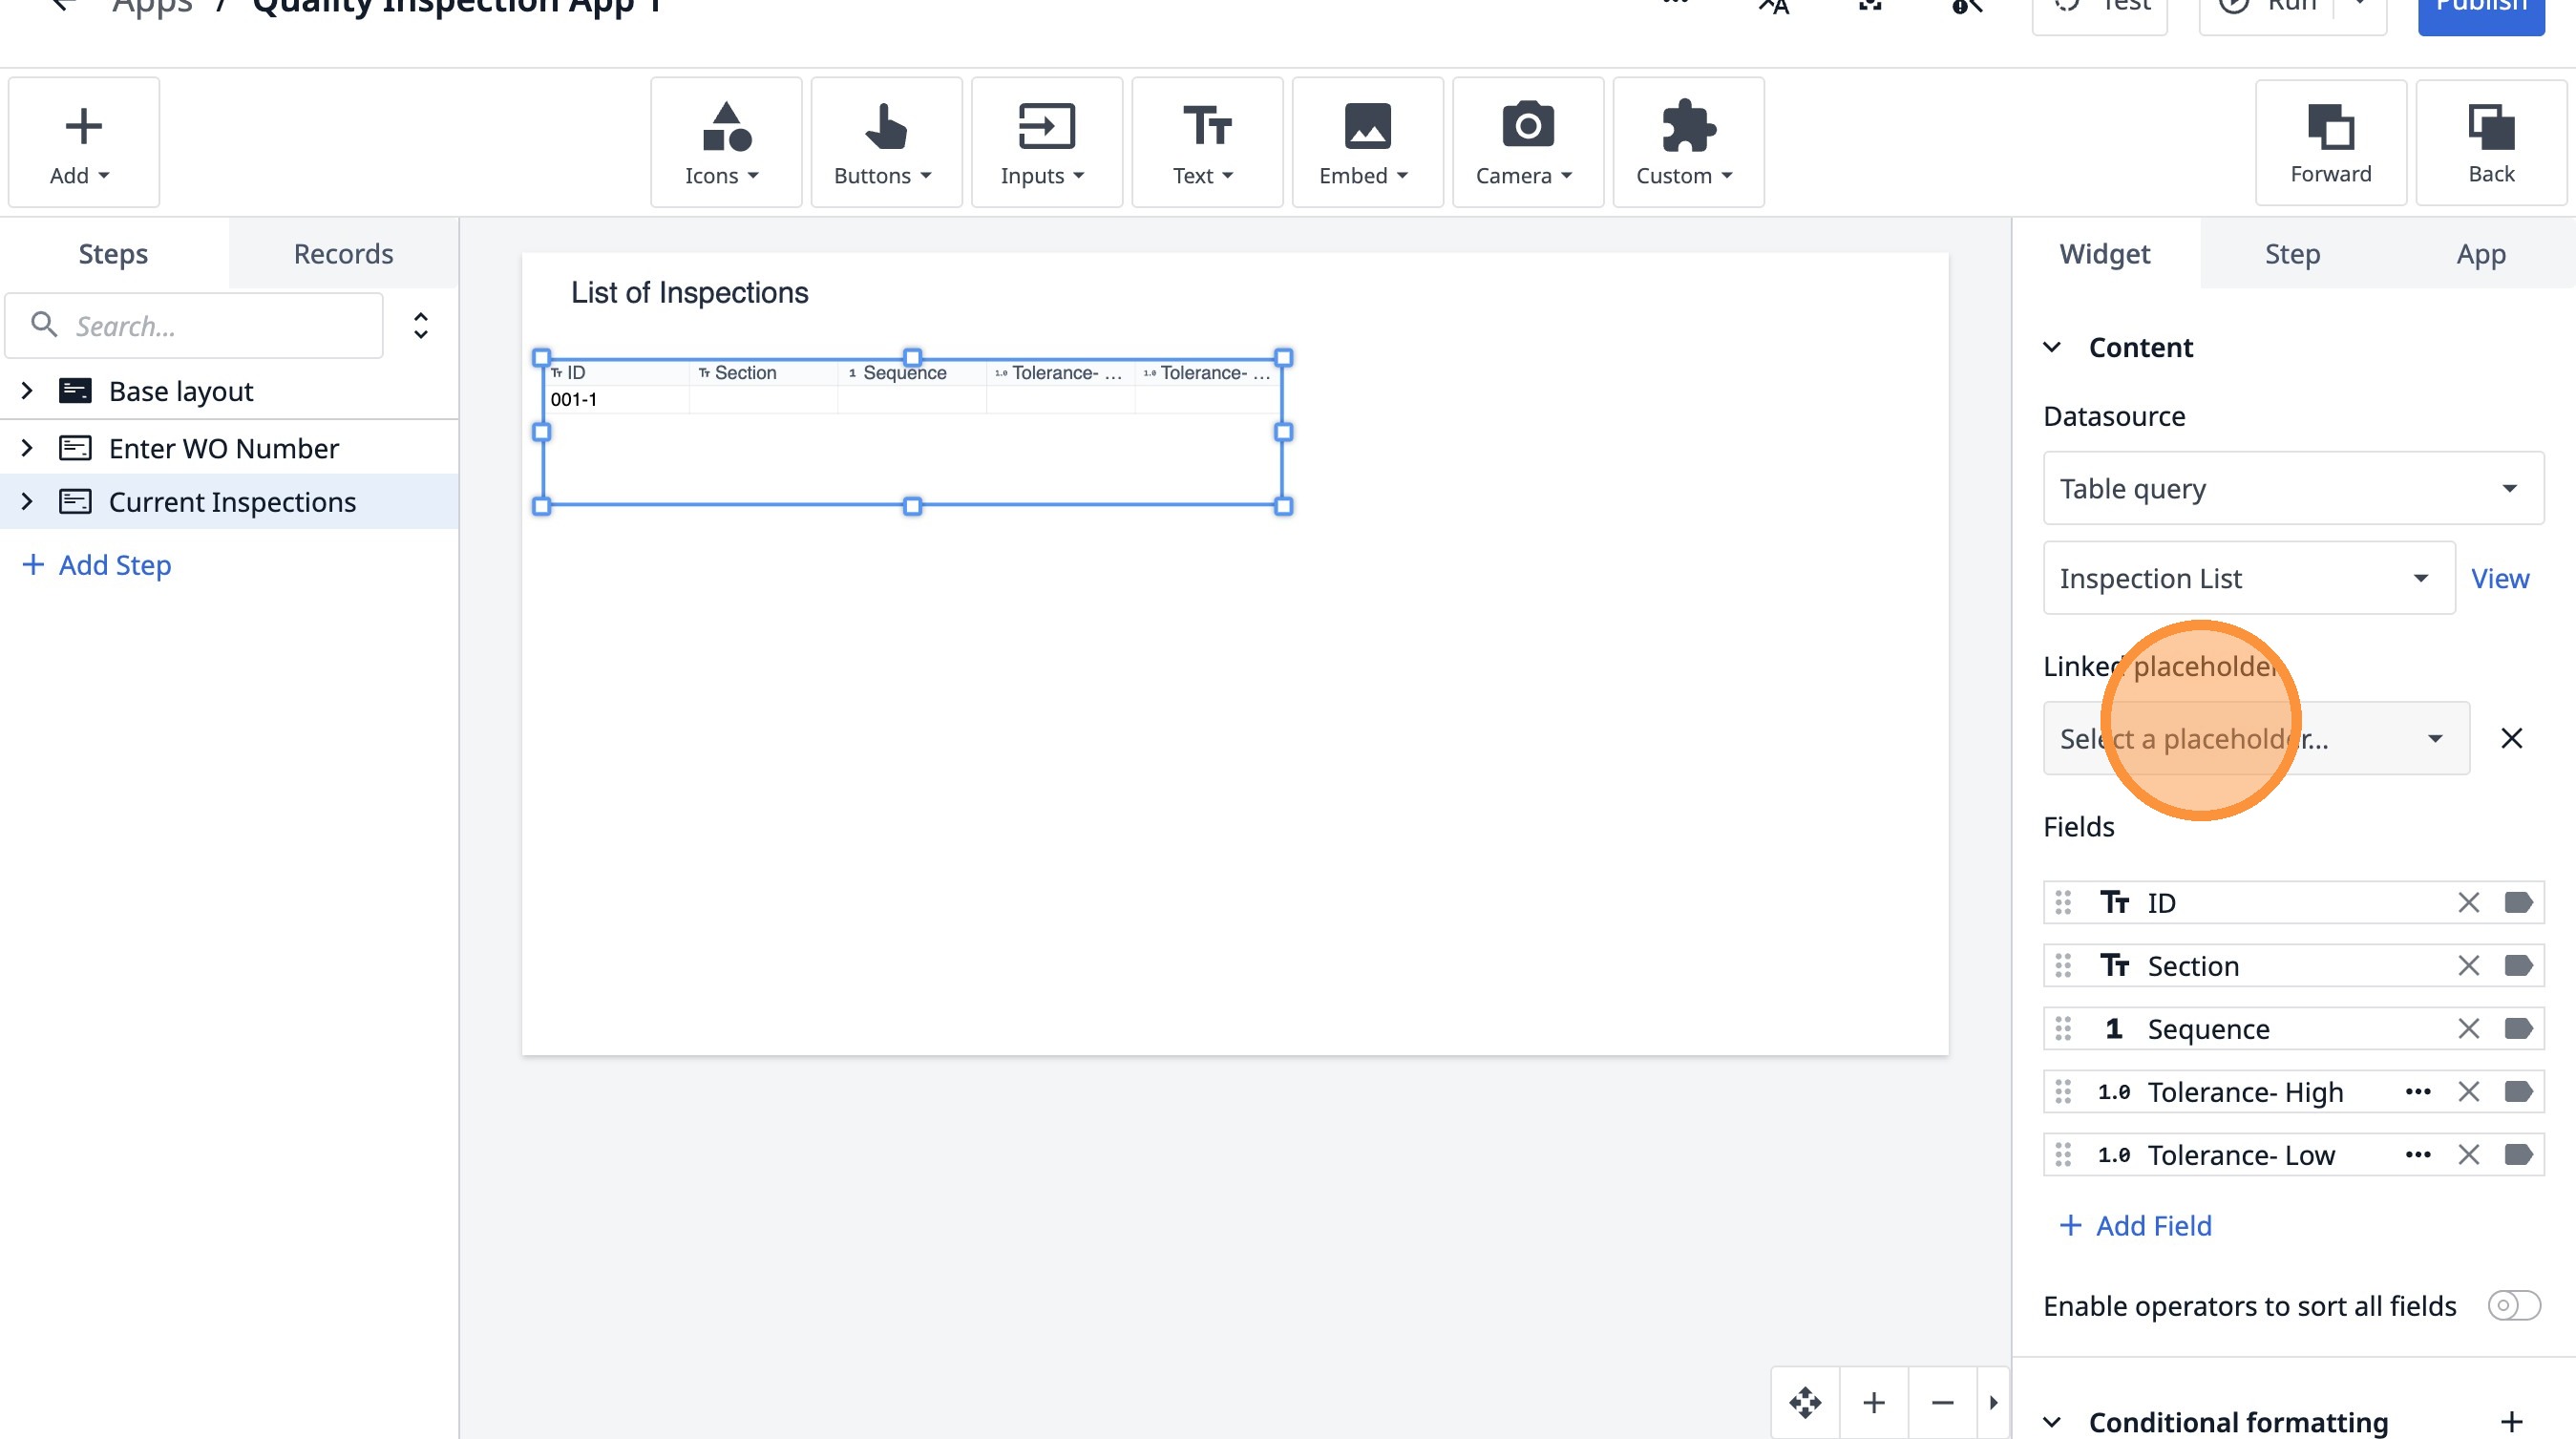Open the Icons widget menu
Viewport: 2576px width, 1439px height.
725,143
